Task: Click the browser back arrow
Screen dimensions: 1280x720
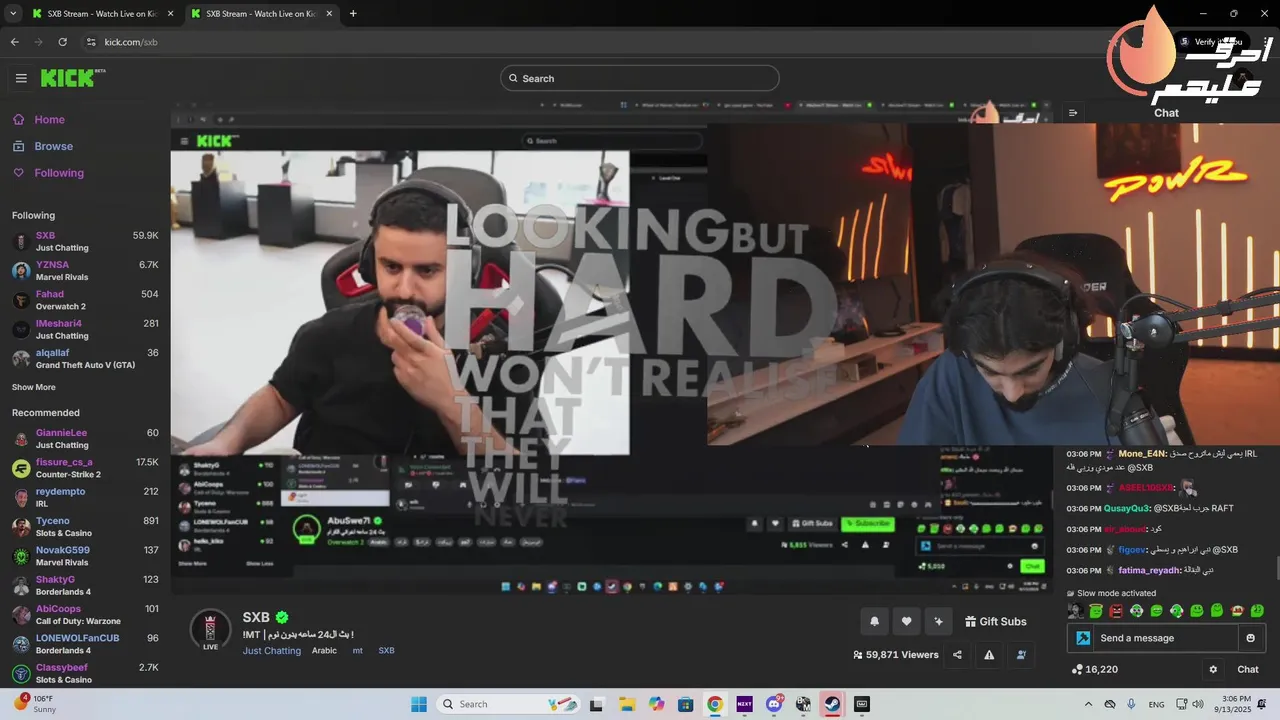Action: [14, 42]
